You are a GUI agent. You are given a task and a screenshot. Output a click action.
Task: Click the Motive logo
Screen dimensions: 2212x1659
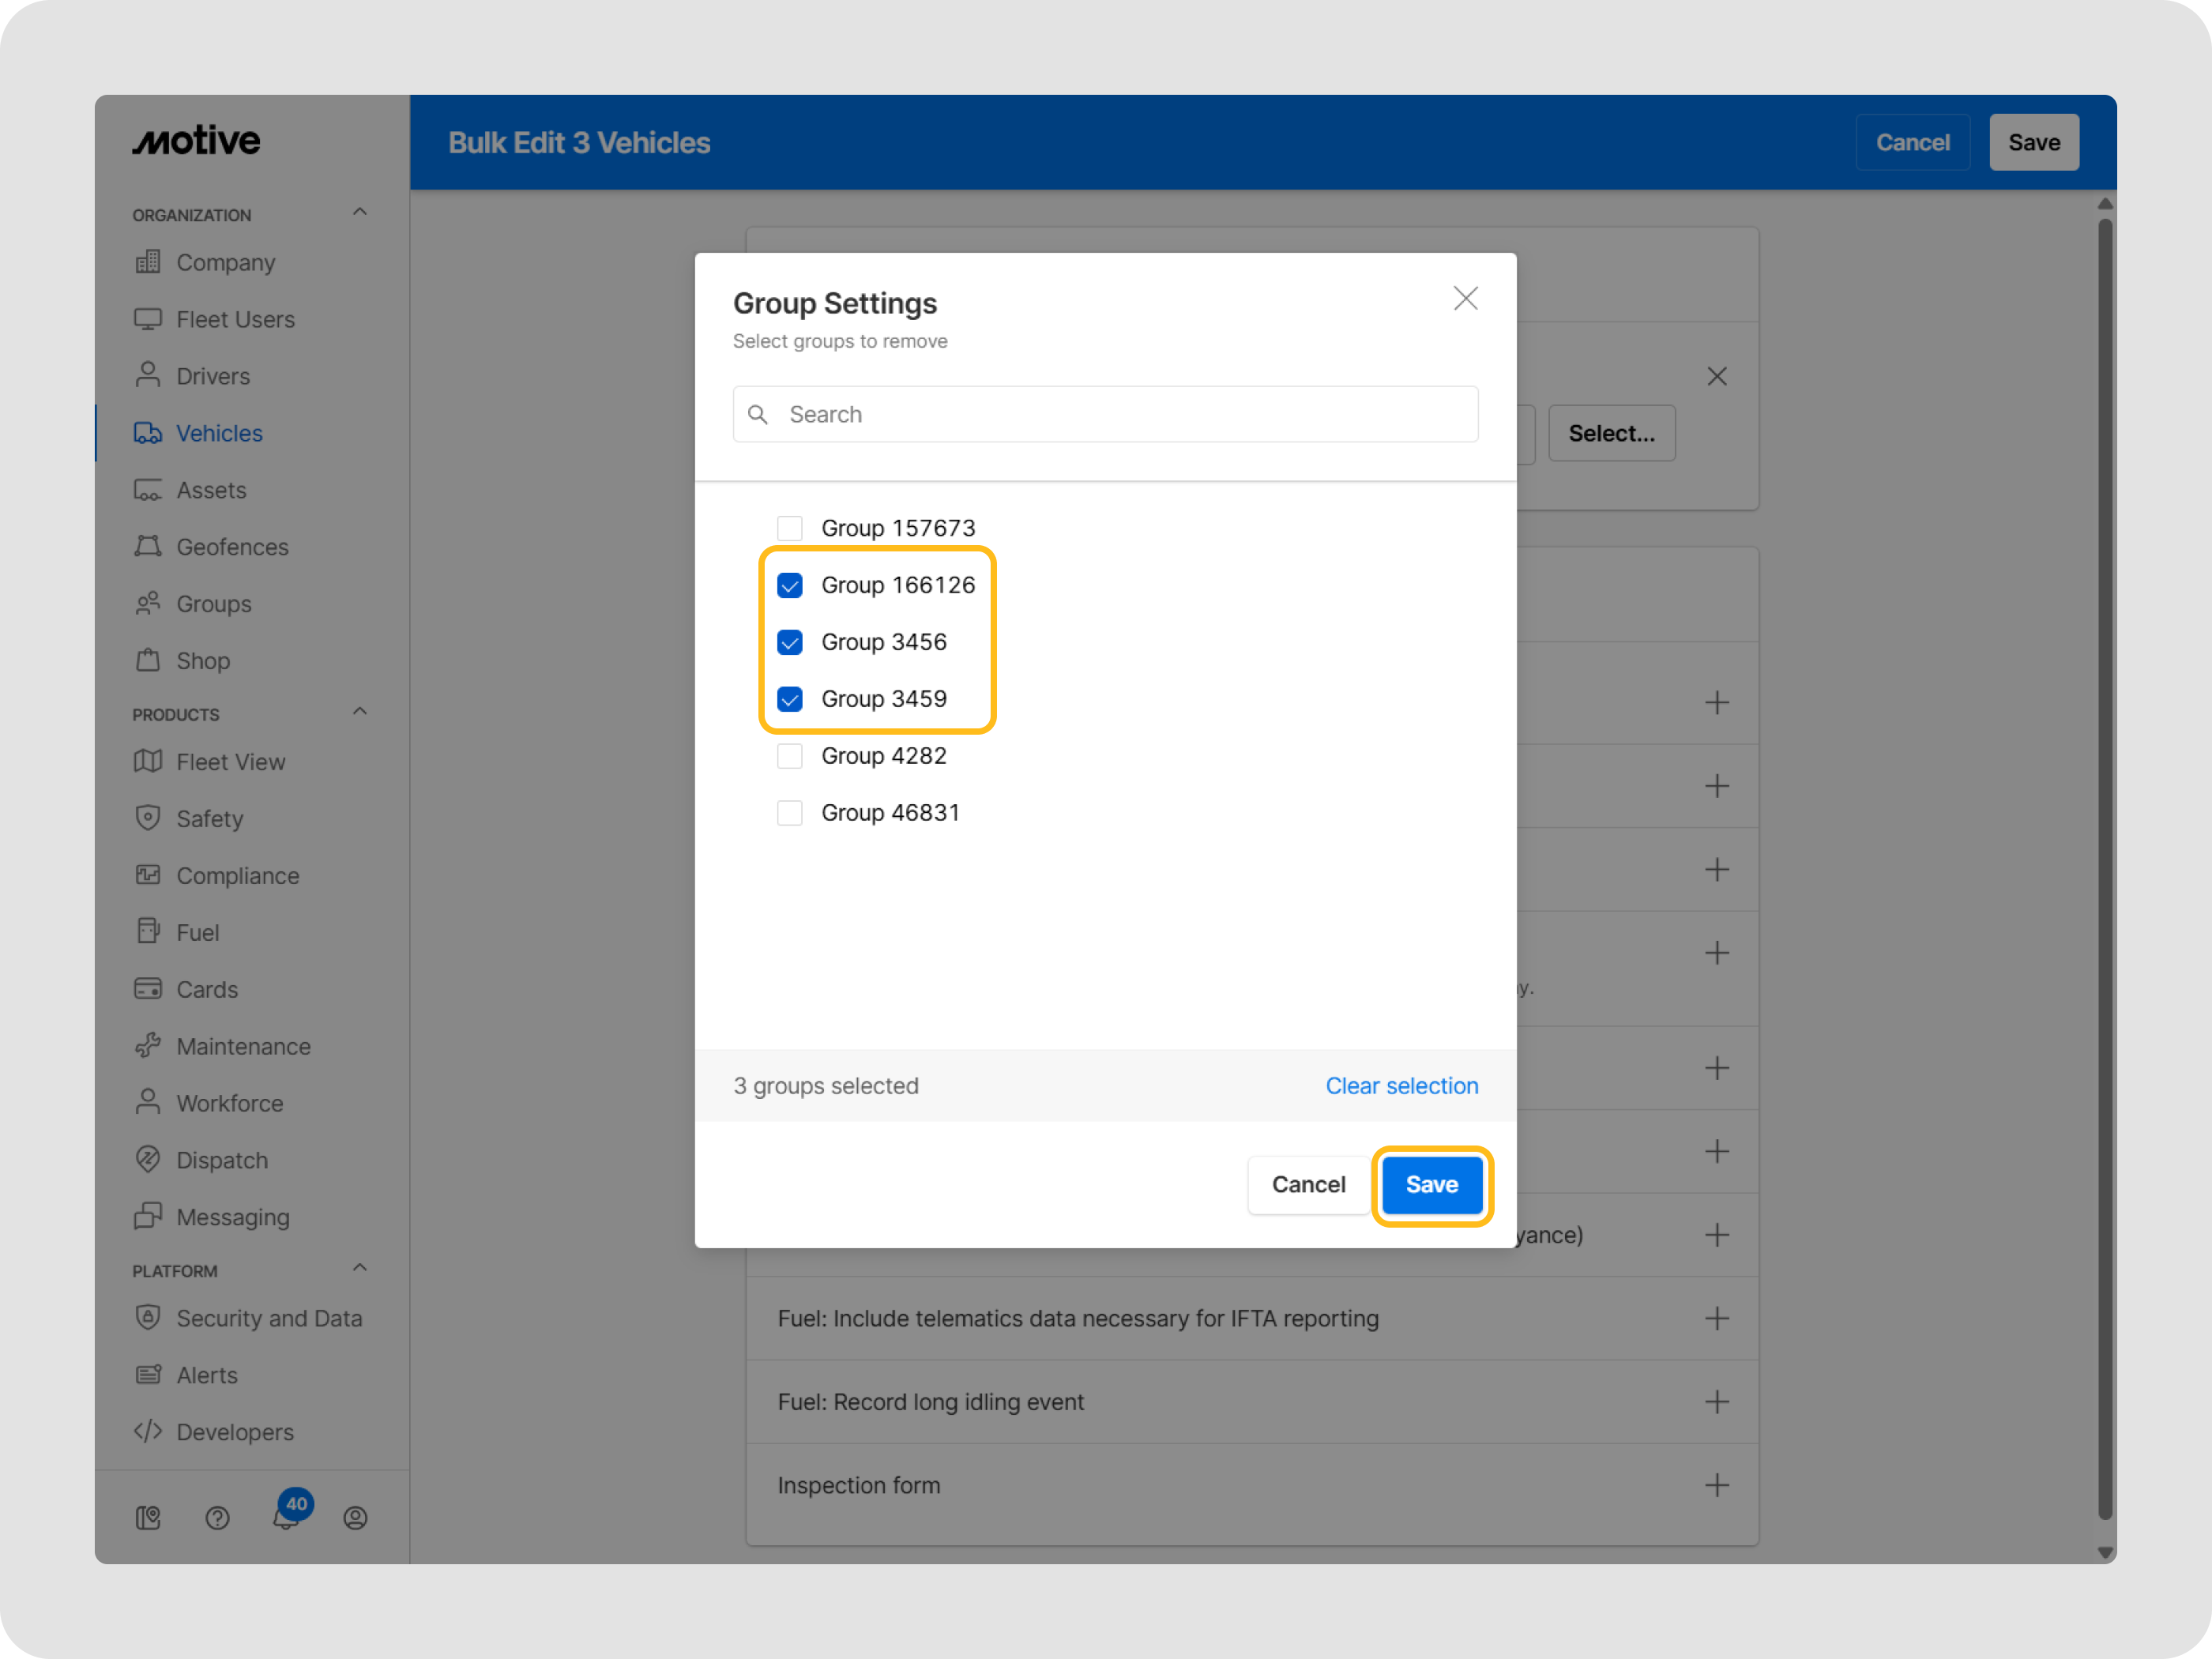(x=197, y=141)
